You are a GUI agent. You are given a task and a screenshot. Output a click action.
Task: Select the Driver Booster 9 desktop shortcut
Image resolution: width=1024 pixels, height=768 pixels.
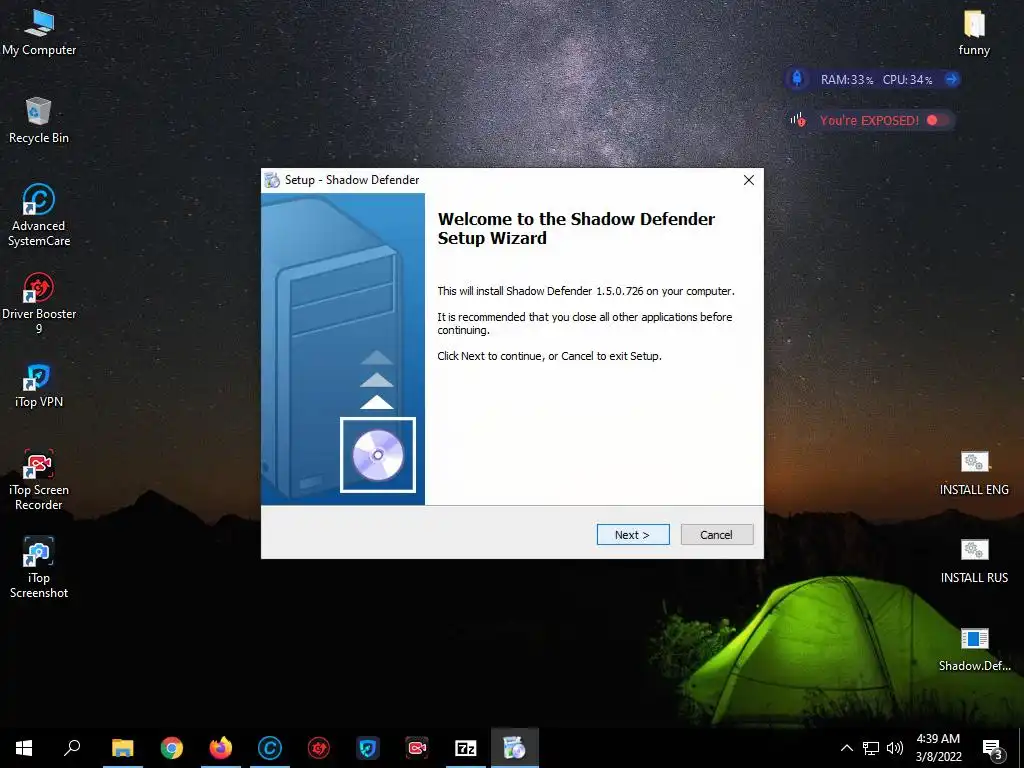[39, 304]
